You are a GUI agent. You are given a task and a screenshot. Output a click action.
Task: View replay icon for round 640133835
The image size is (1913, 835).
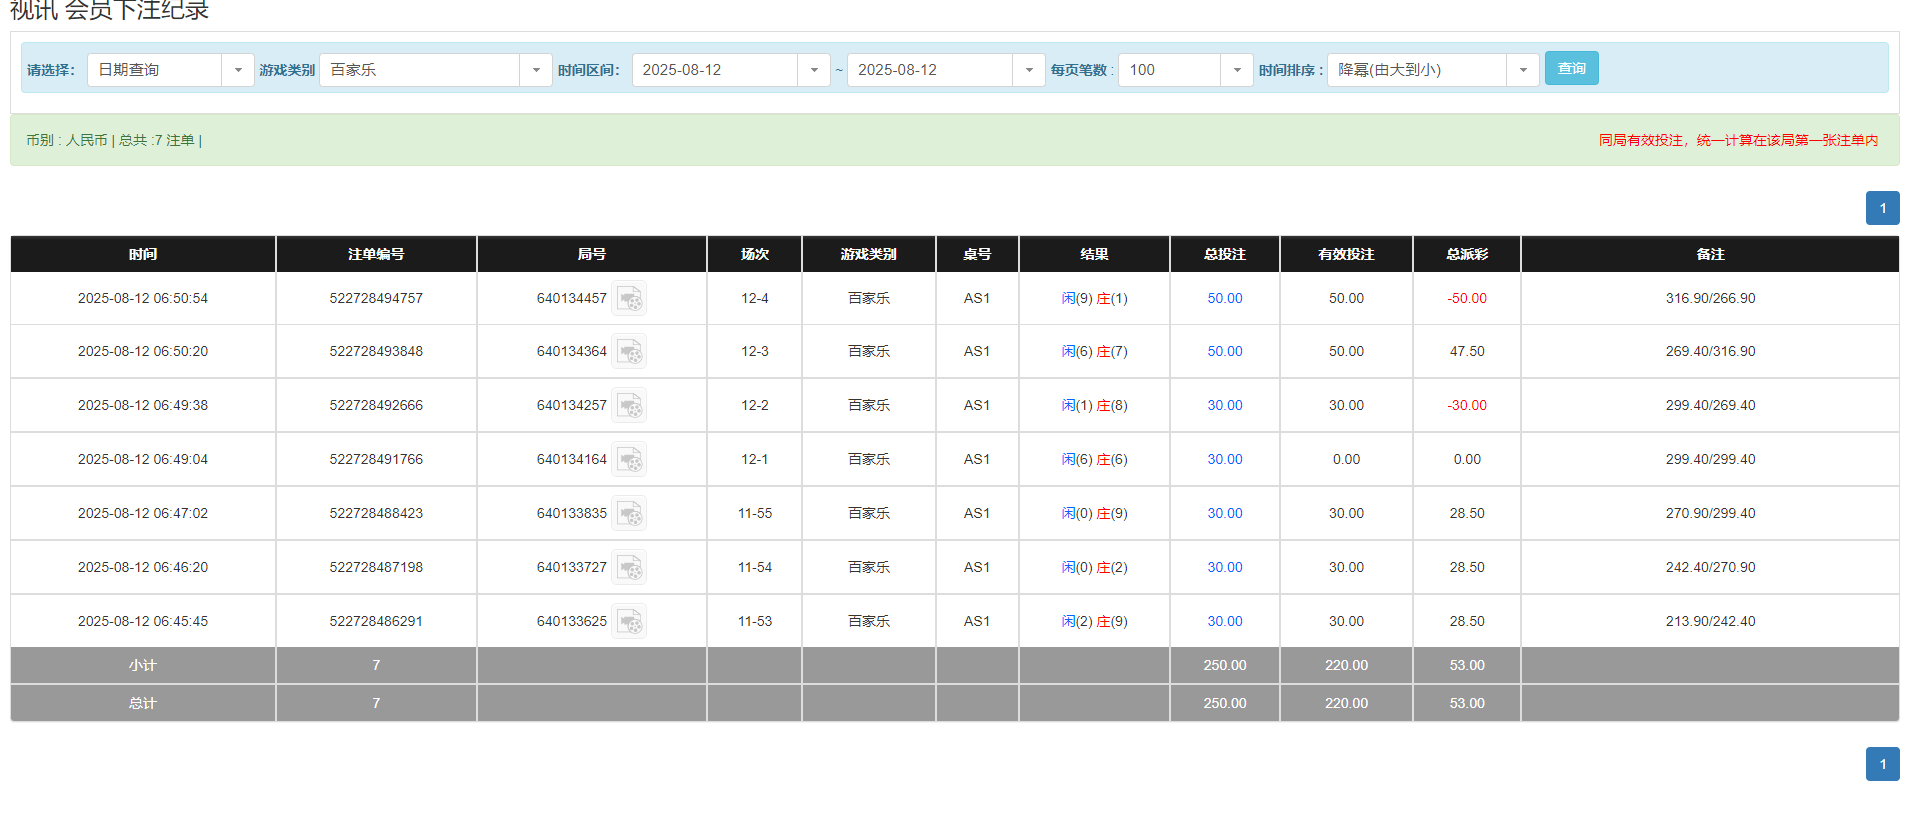click(x=629, y=514)
